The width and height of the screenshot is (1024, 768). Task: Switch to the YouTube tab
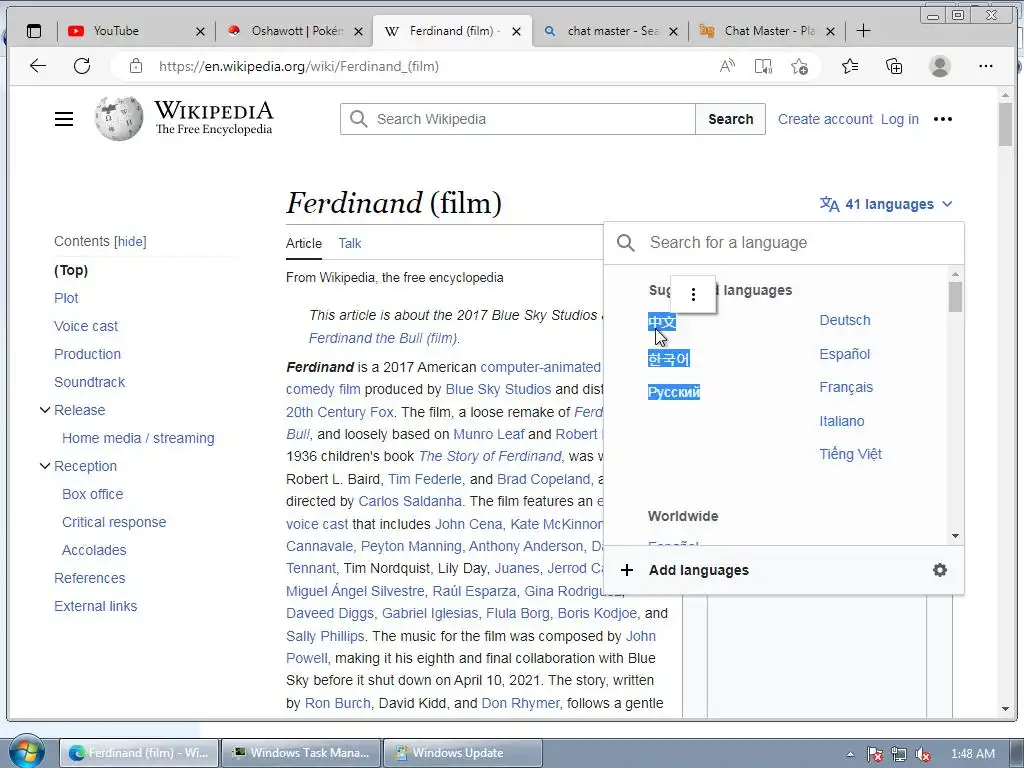136,31
